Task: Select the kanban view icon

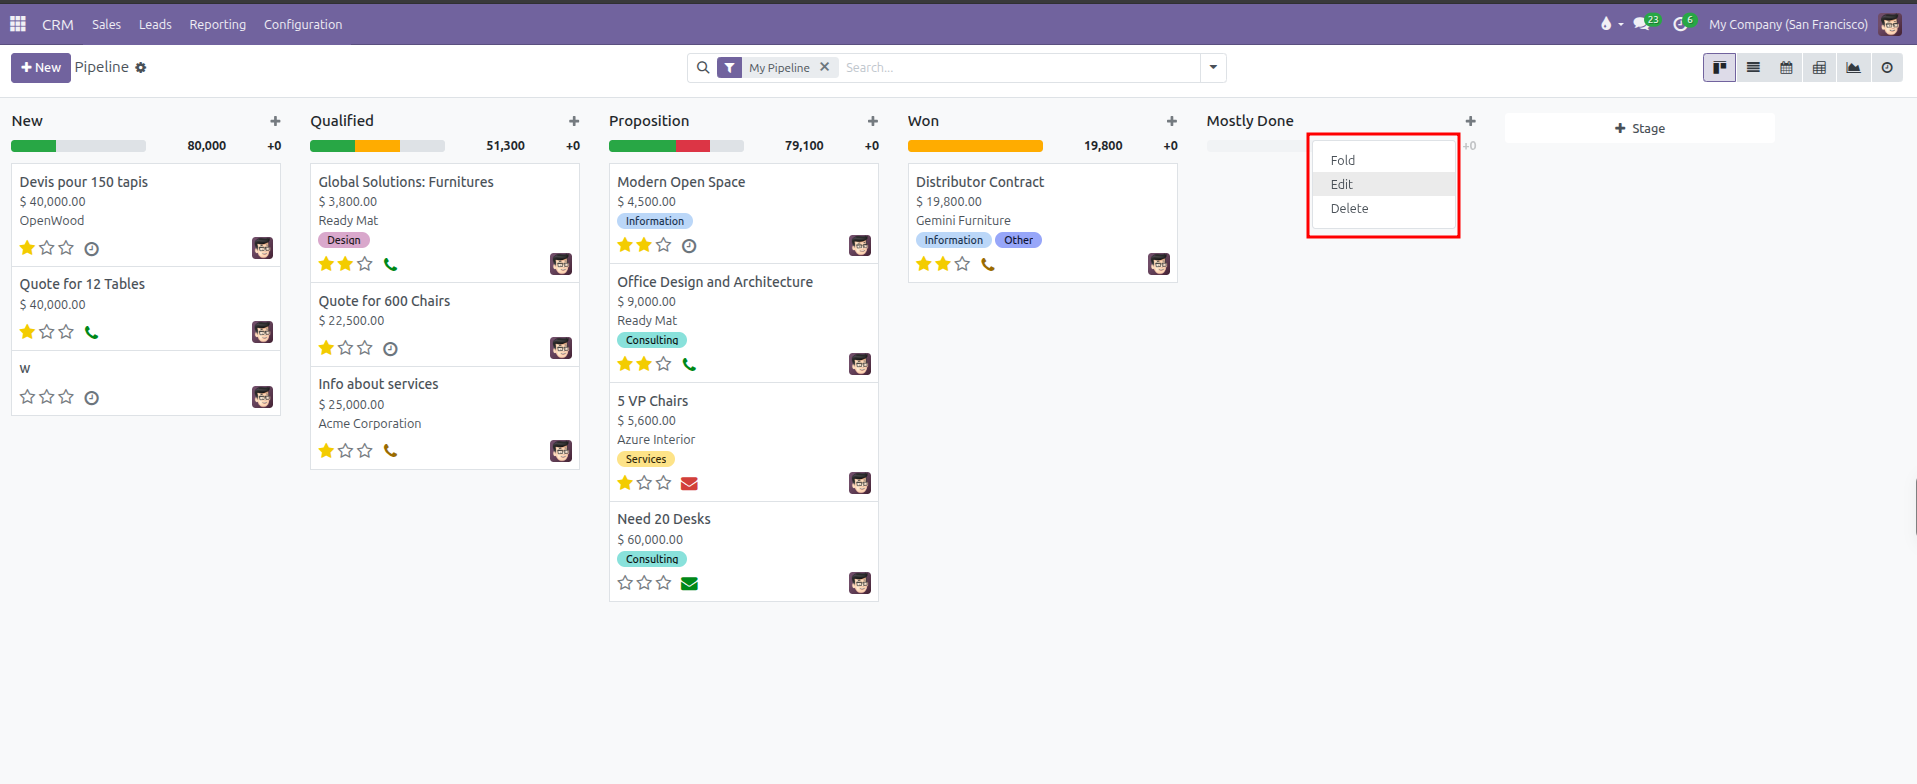Action: [1720, 68]
